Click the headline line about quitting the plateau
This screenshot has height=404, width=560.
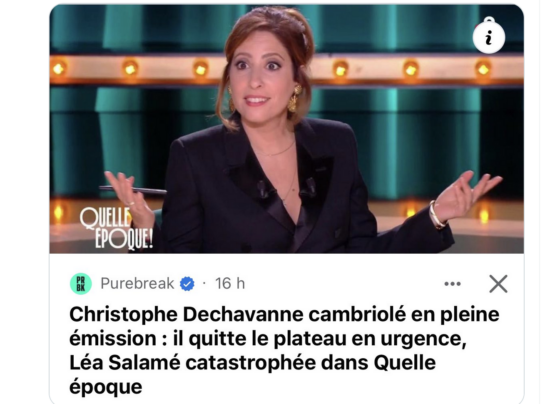tap(268, 339)
